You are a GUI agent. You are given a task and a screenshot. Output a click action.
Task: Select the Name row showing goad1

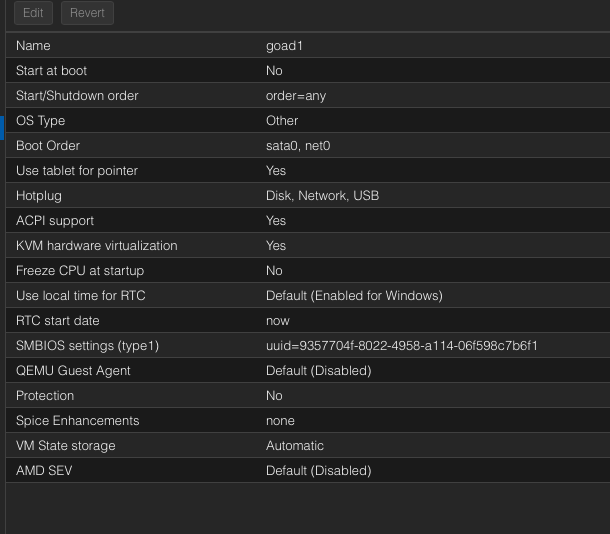pyautogui.click(x=300, y=46)
